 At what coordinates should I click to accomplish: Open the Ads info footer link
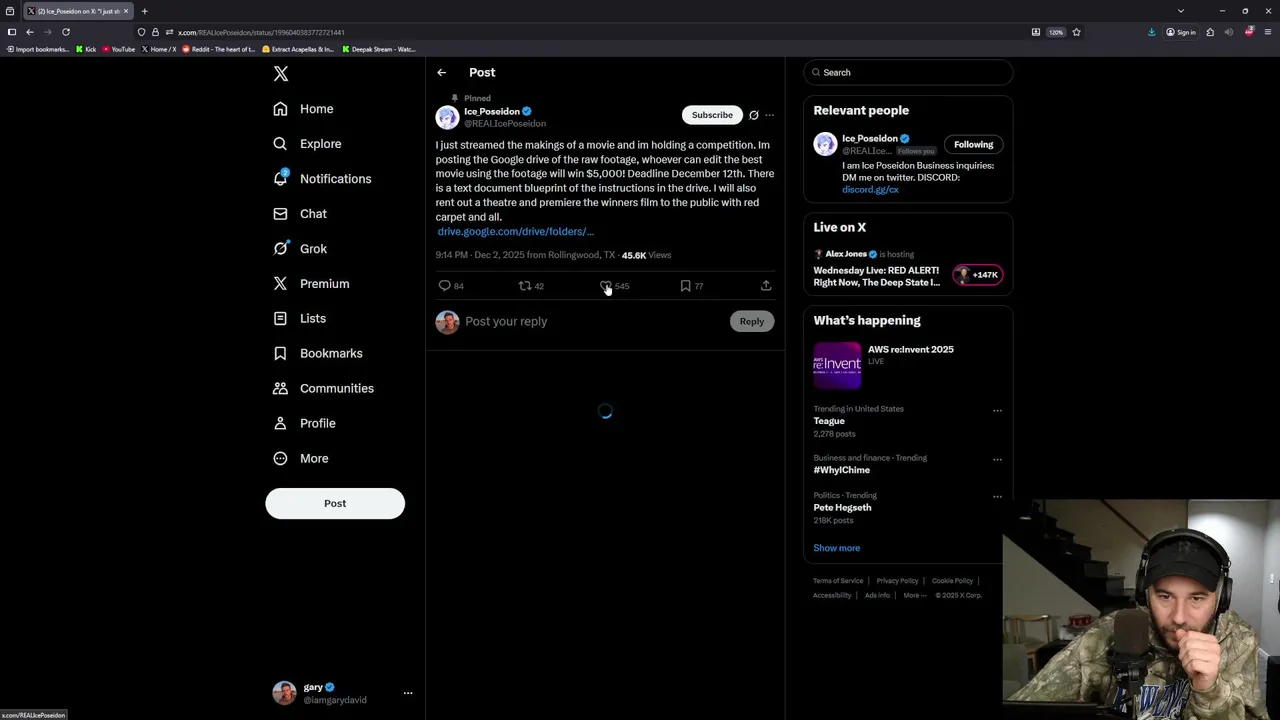[x=877, y=595]
